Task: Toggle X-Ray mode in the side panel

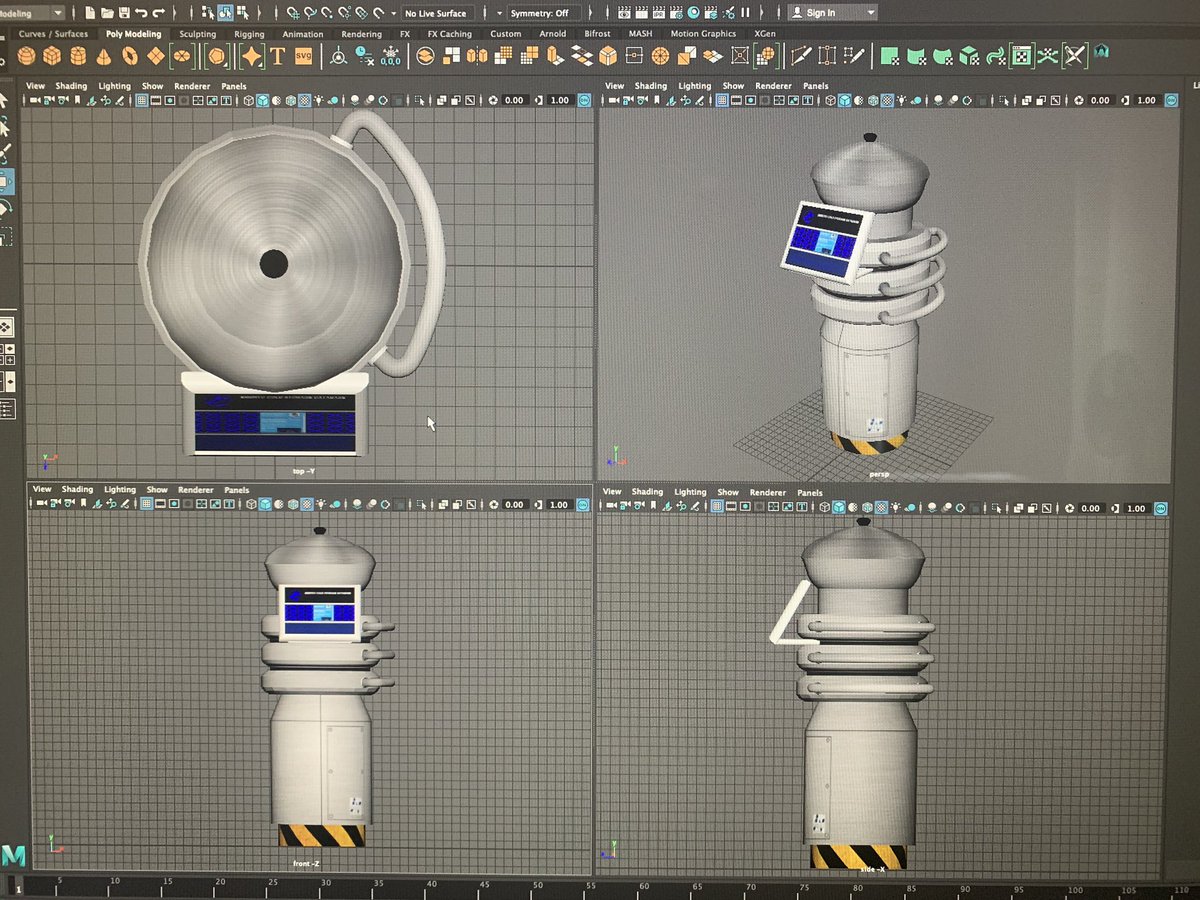Action: 1018,508
